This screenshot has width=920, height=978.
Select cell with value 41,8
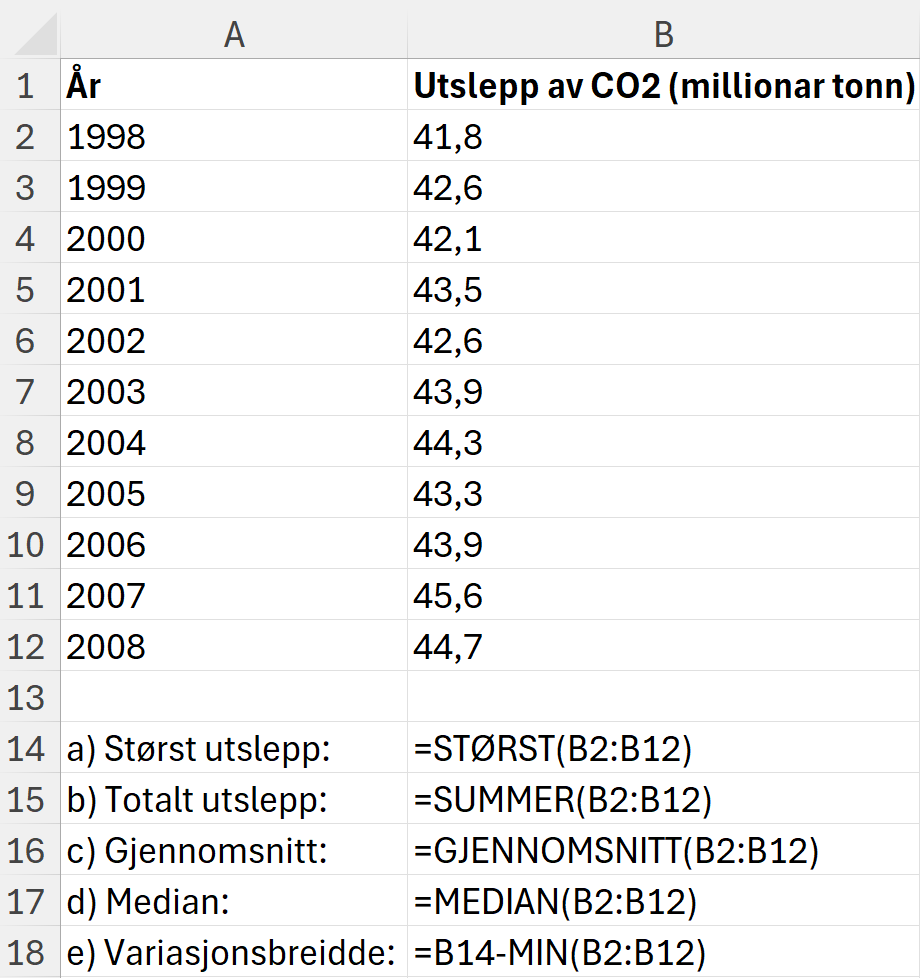(x=663, y=137)
